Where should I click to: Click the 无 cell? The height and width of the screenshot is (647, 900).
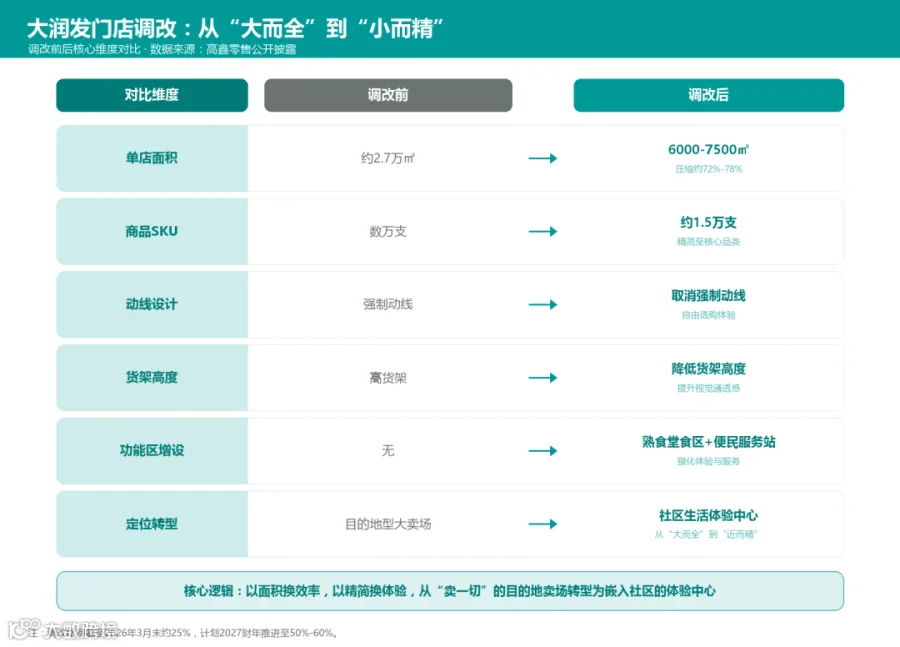coord(388,451)
